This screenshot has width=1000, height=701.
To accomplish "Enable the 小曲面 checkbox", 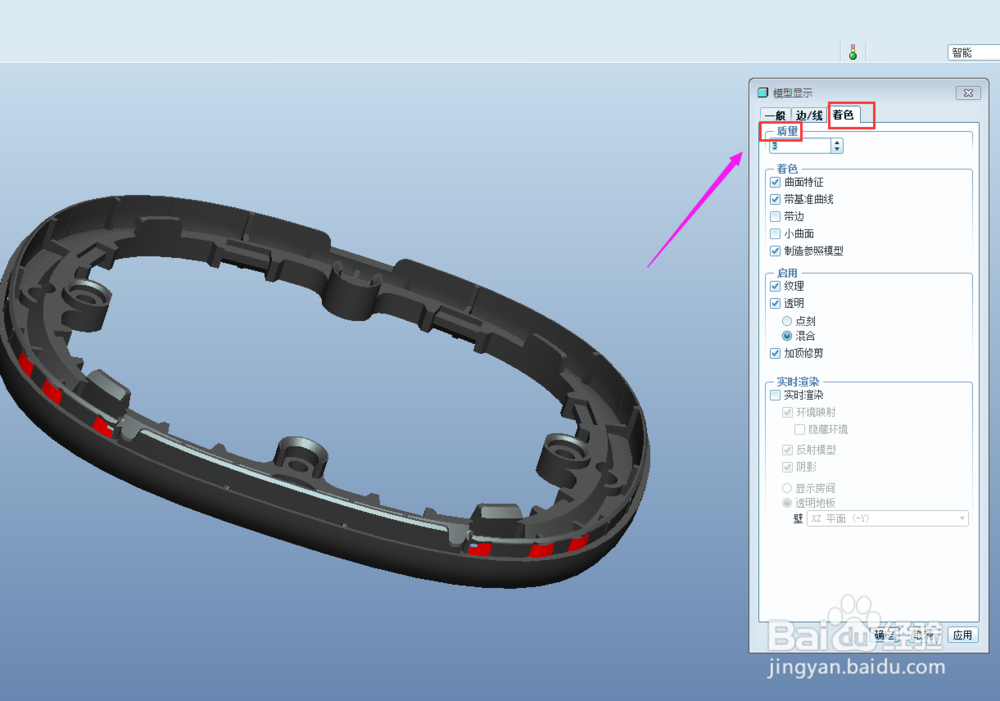I will (776, 233).
